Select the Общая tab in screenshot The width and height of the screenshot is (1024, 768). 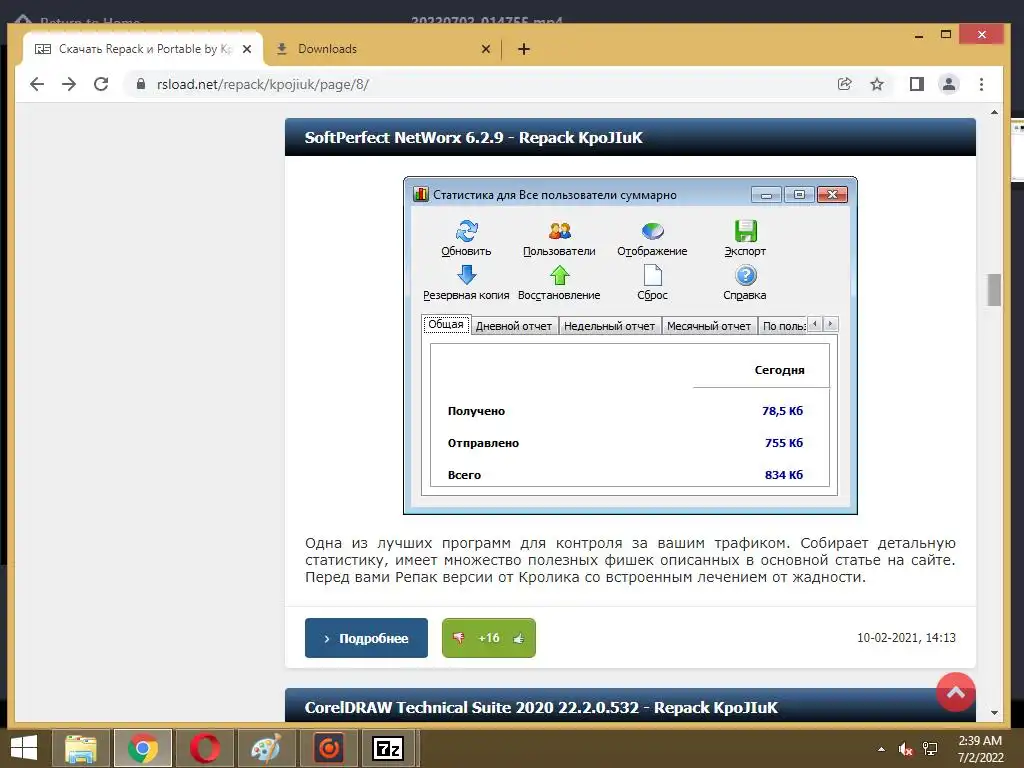point(446,325)
